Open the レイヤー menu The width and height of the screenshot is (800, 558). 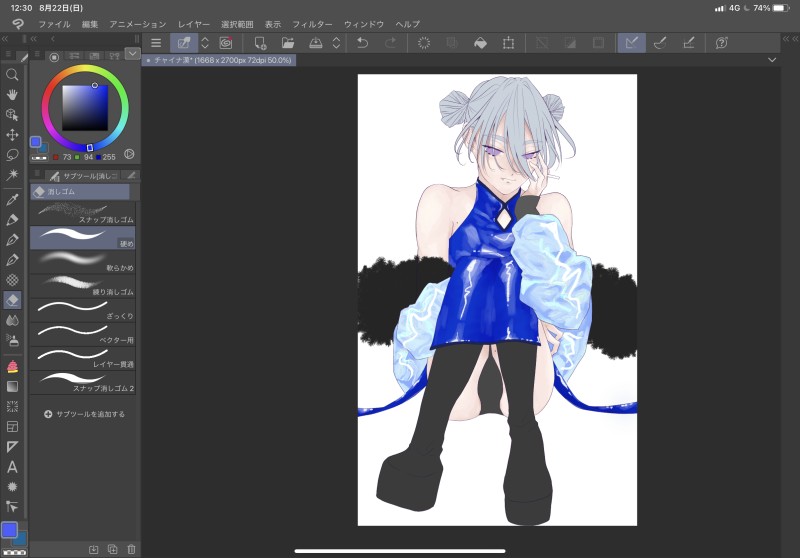[194, 24]
